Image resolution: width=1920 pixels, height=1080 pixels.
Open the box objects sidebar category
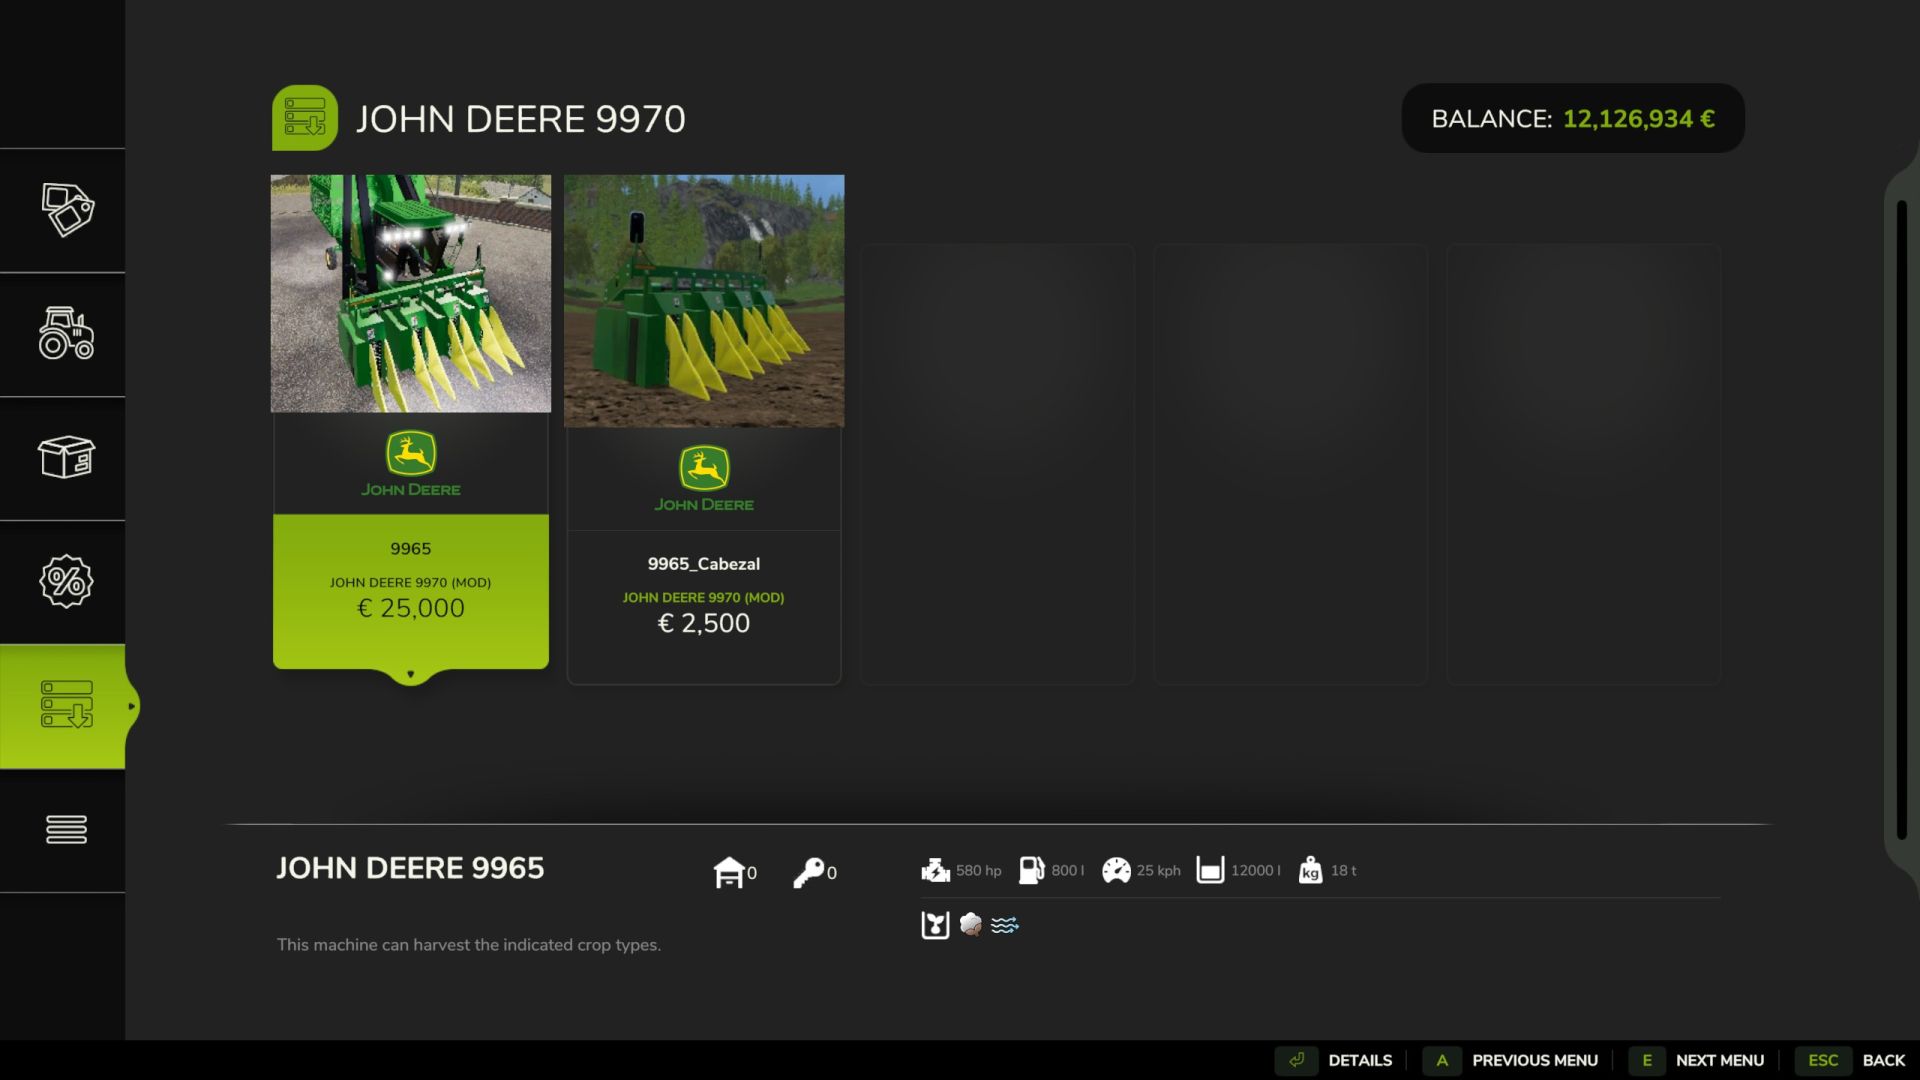pos(66,458)
